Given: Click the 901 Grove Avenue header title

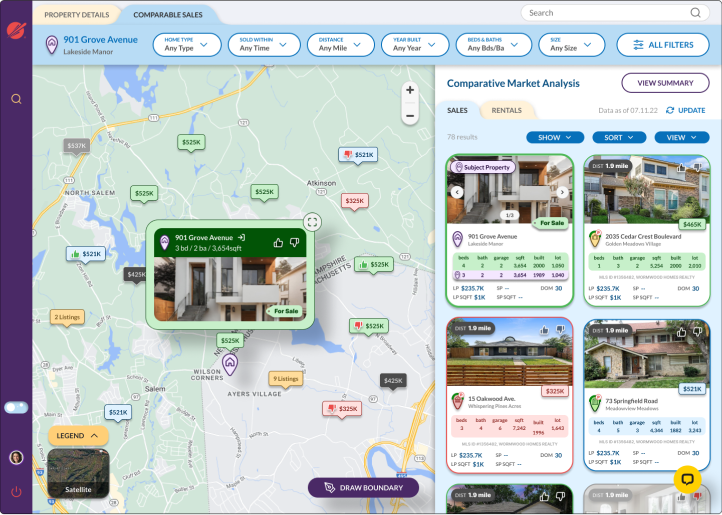Looking at the screenshot, I should tap(100, 40).
